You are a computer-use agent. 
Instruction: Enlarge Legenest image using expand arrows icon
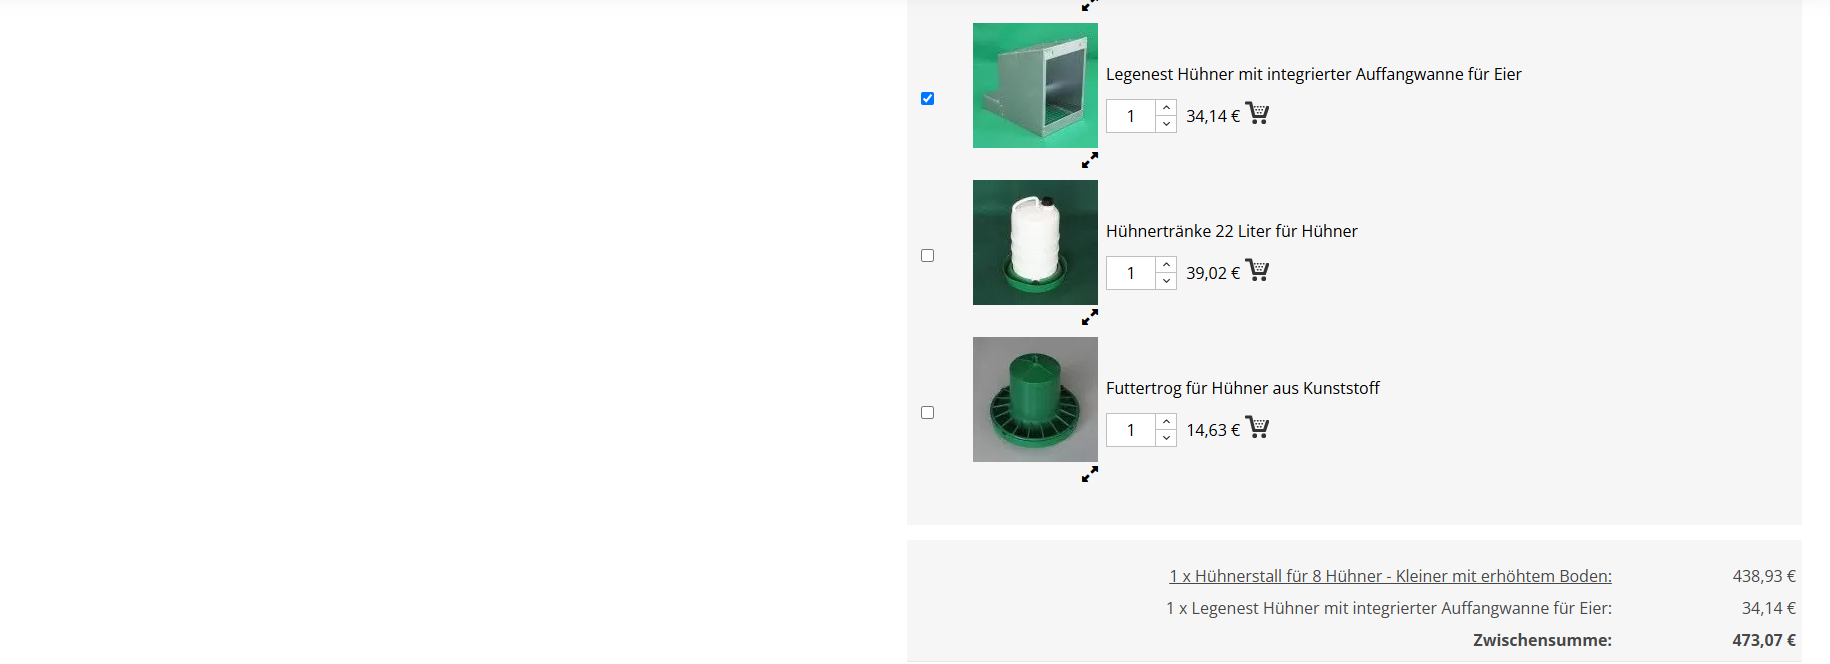[x=1090, y=160]
